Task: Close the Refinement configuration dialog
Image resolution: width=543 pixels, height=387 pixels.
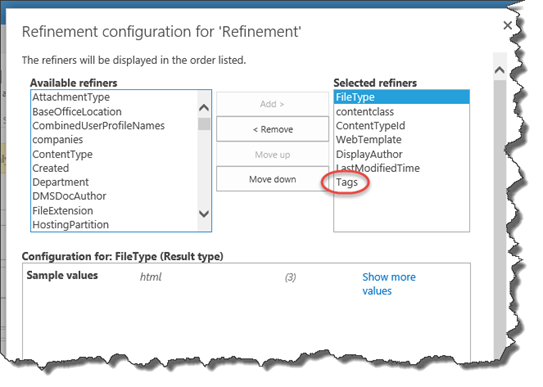Action: coord(507,25)
